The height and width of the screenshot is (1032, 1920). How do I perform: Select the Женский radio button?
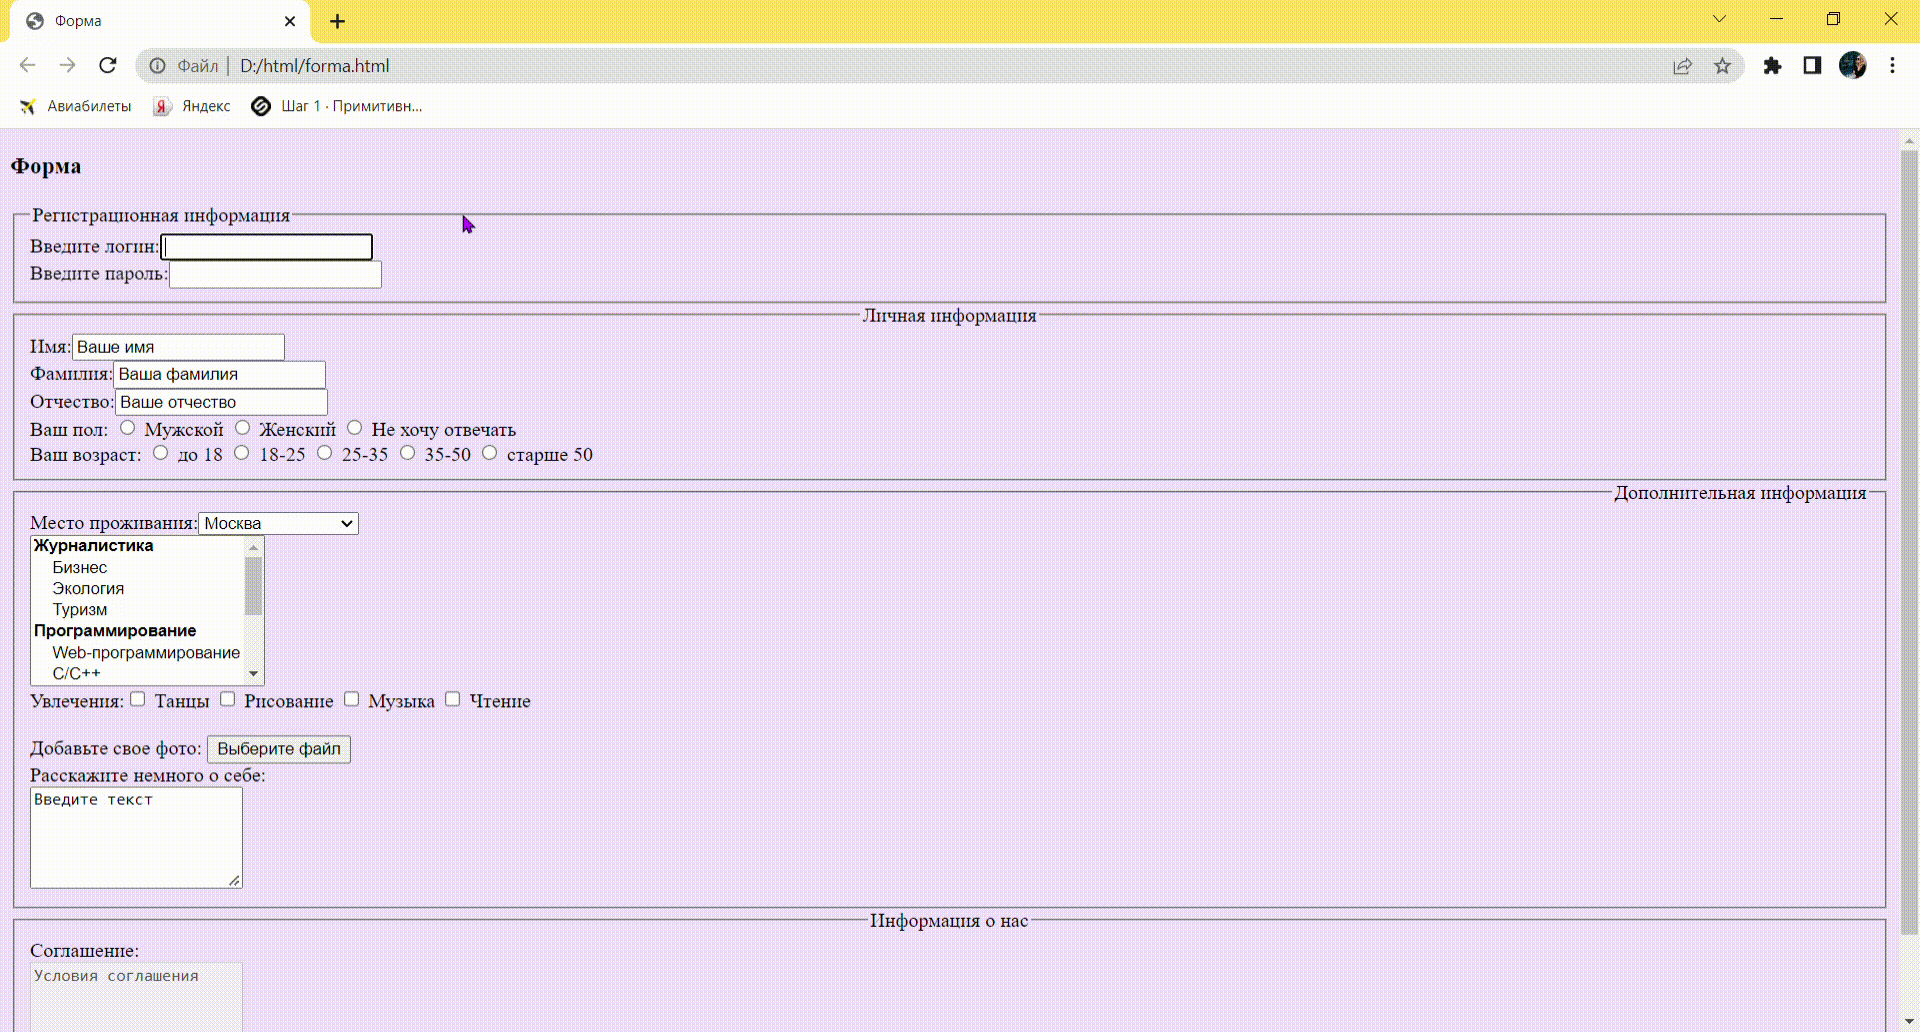tap(242, 428)
